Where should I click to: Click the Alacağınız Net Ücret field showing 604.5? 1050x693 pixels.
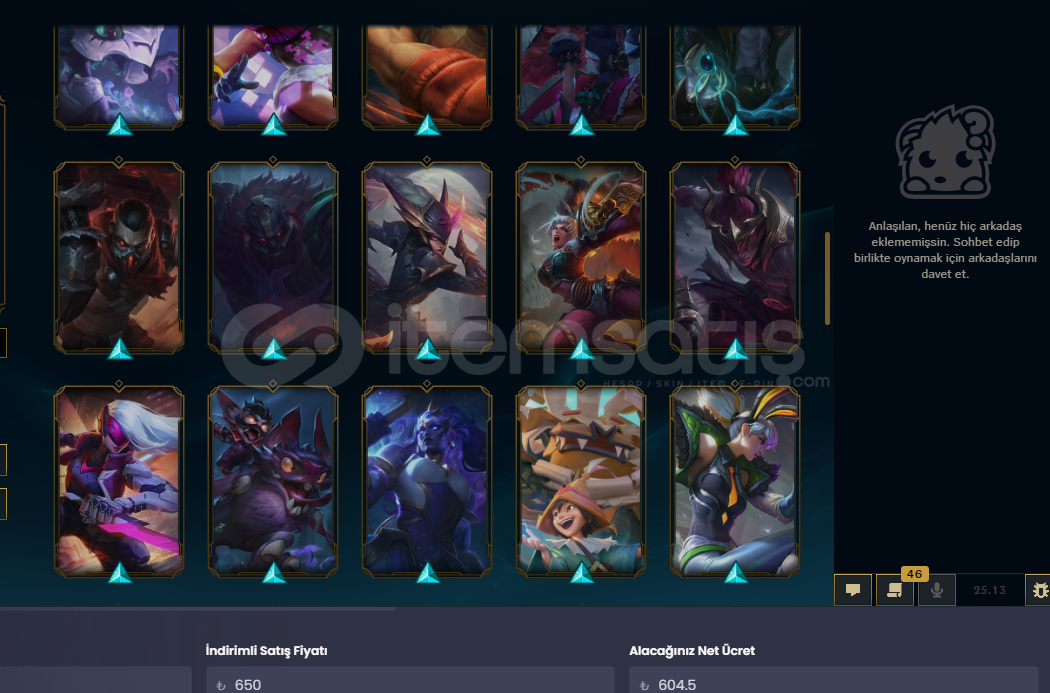click(x=834, y=680)
